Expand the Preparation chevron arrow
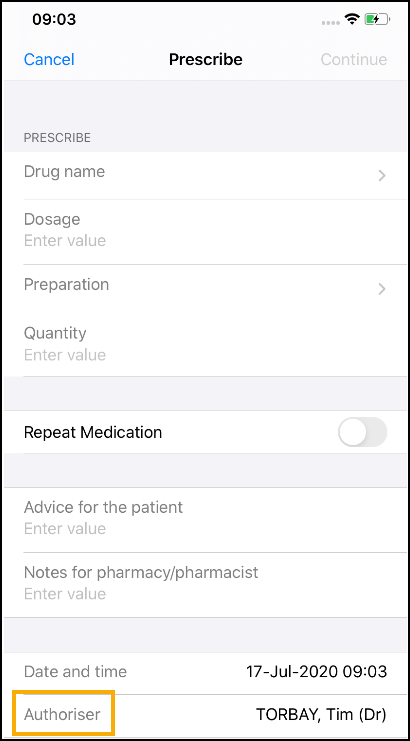410x741 pixels. [382, 289]
